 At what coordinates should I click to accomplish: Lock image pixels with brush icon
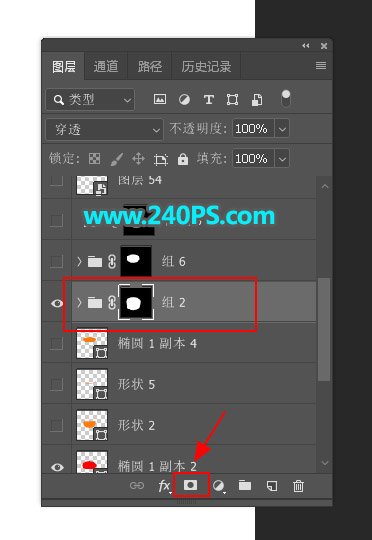click(116, 159)
